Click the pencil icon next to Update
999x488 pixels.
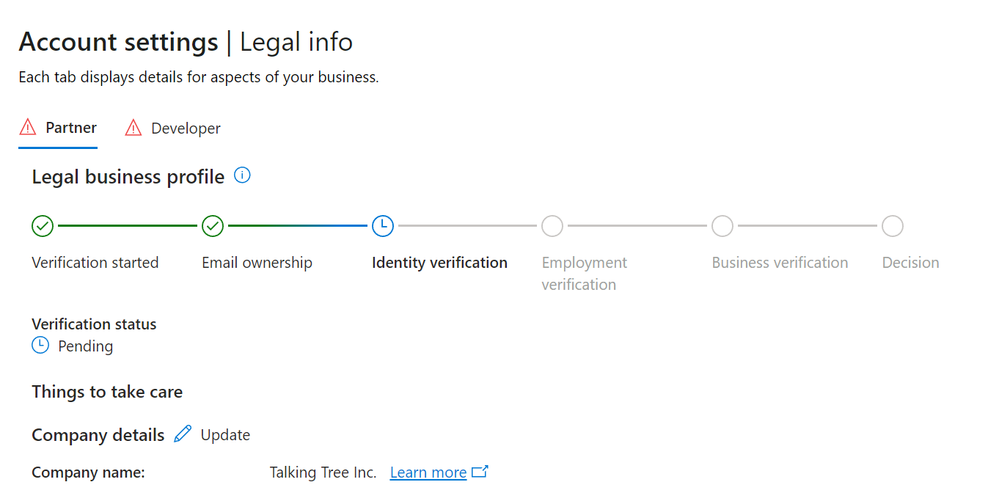pos(182,434)
